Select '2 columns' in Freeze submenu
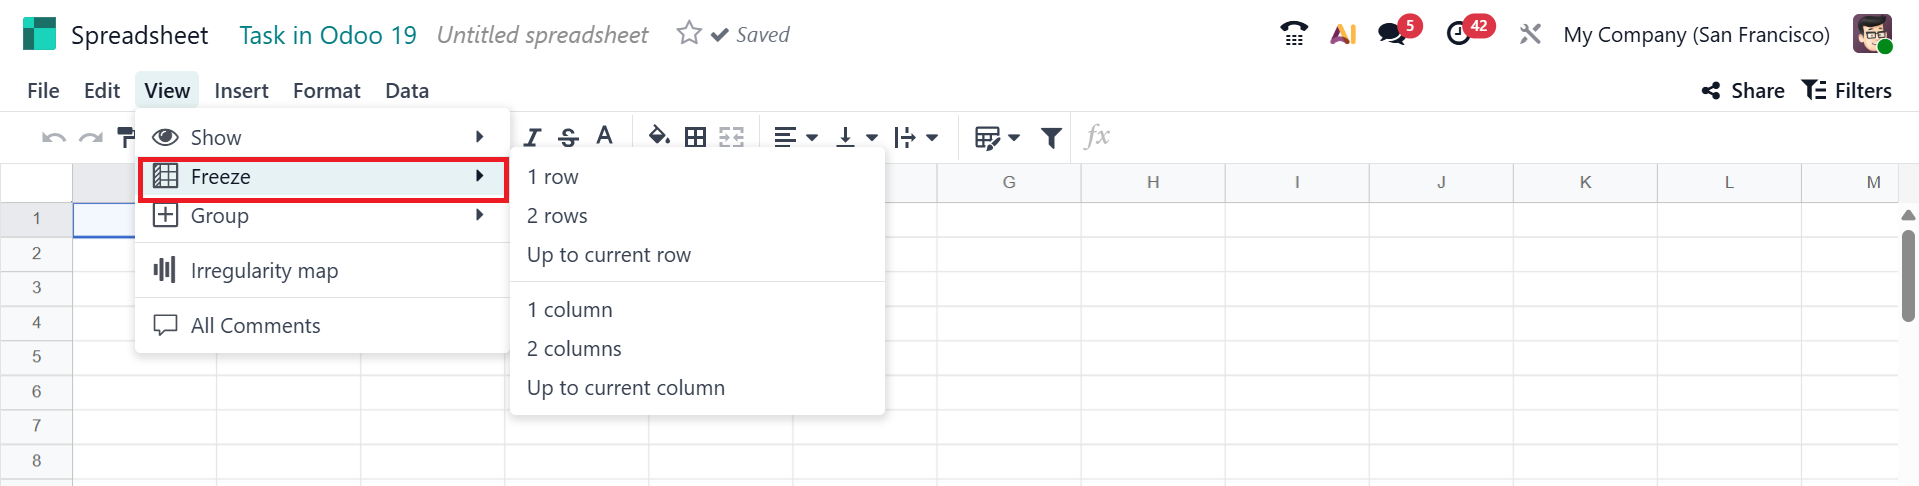Image resolution: width=1919 pixels, height=486 pixels. tap(574, 349)
